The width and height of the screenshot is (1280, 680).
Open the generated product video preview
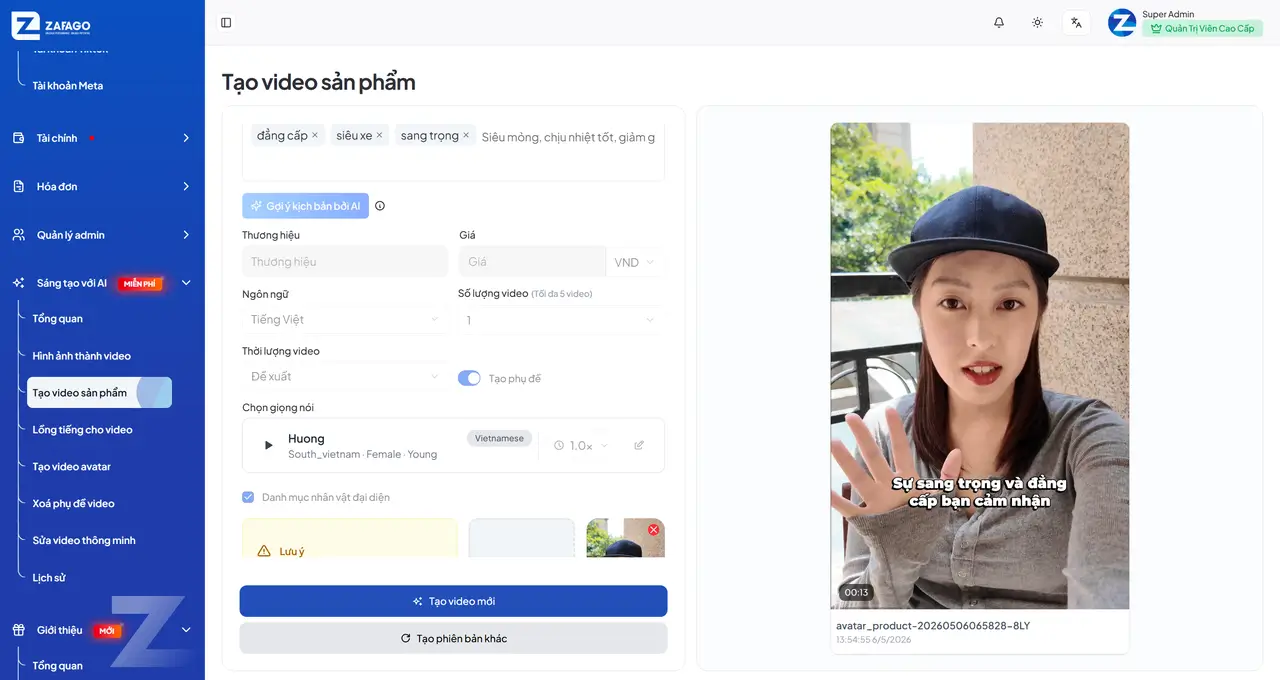[x=980, y=366]
